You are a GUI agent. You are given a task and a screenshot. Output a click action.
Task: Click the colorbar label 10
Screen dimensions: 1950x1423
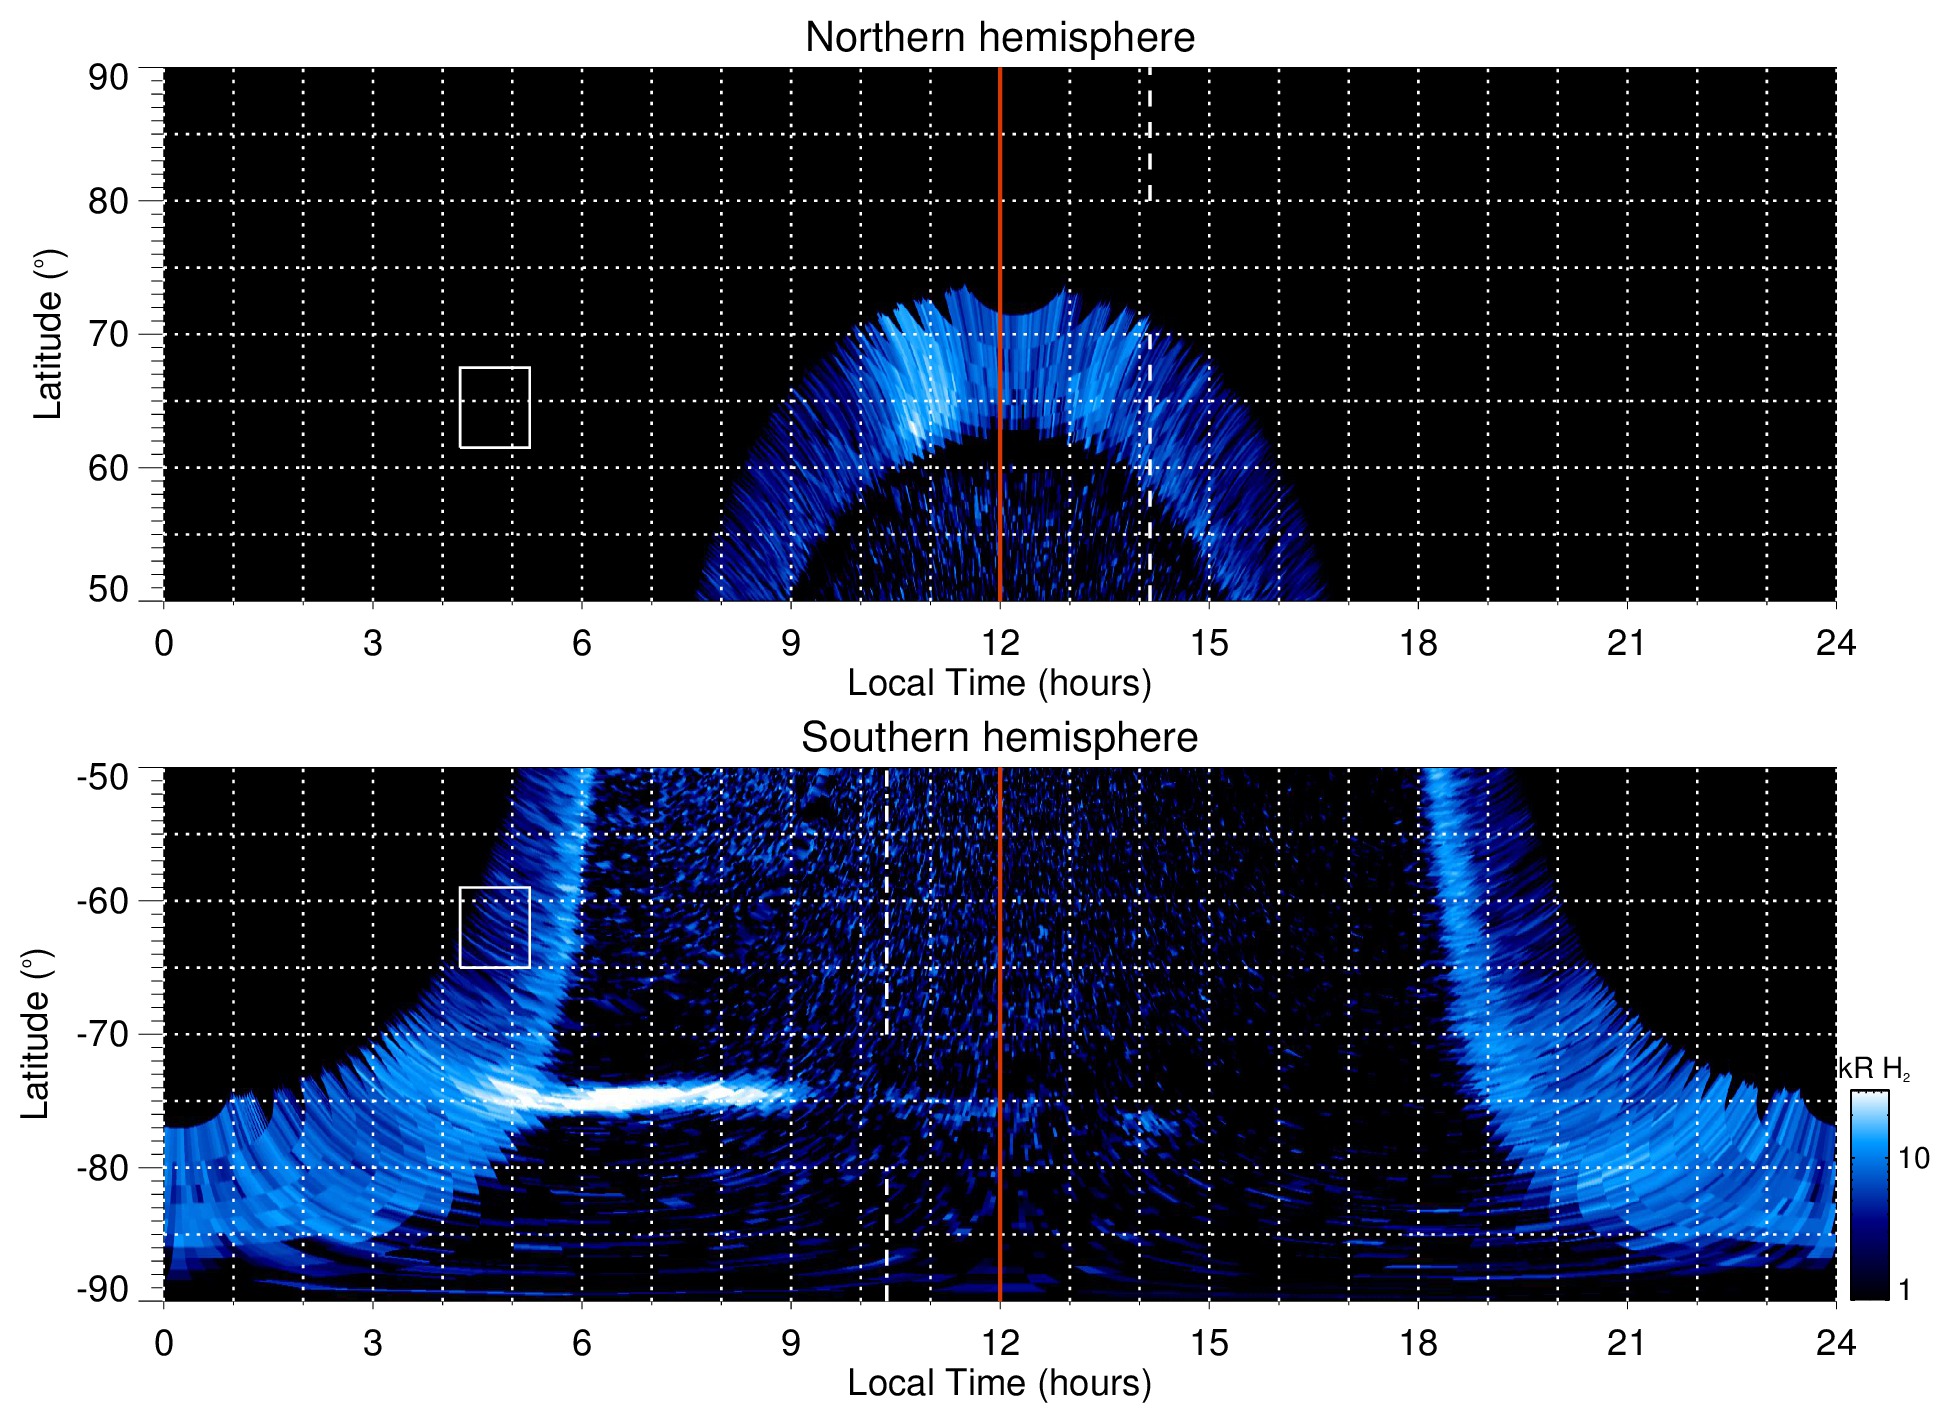pos(1913,1159)
